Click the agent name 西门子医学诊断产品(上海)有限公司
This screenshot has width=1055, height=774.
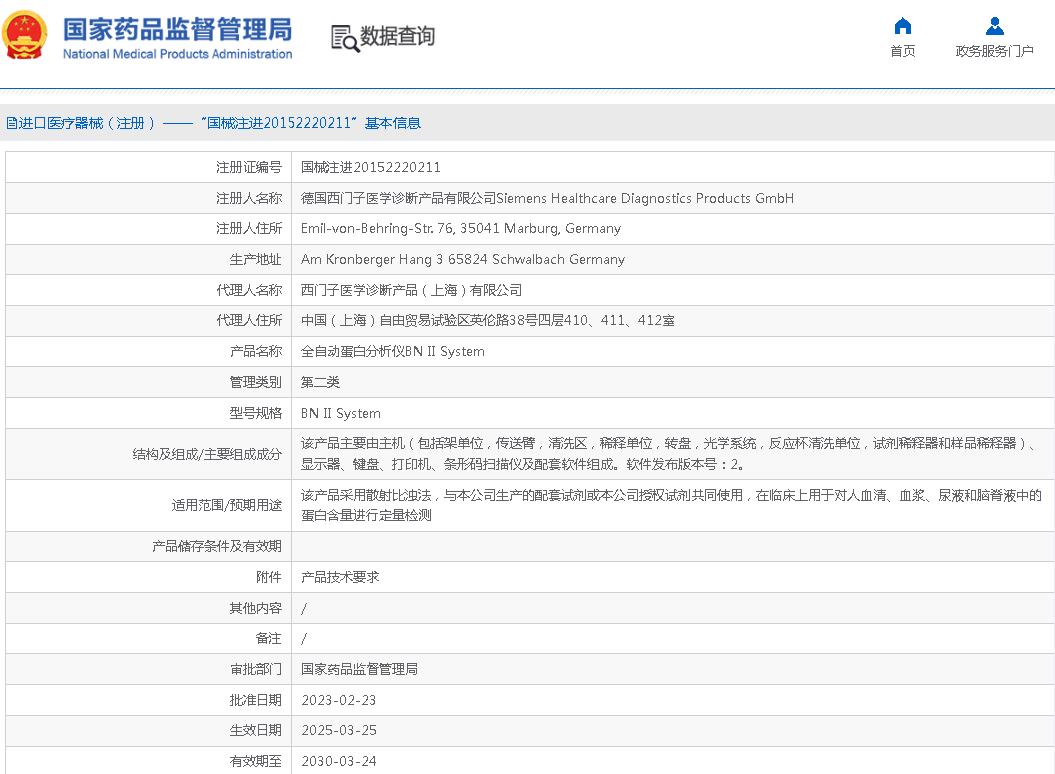tap(411, 290)
